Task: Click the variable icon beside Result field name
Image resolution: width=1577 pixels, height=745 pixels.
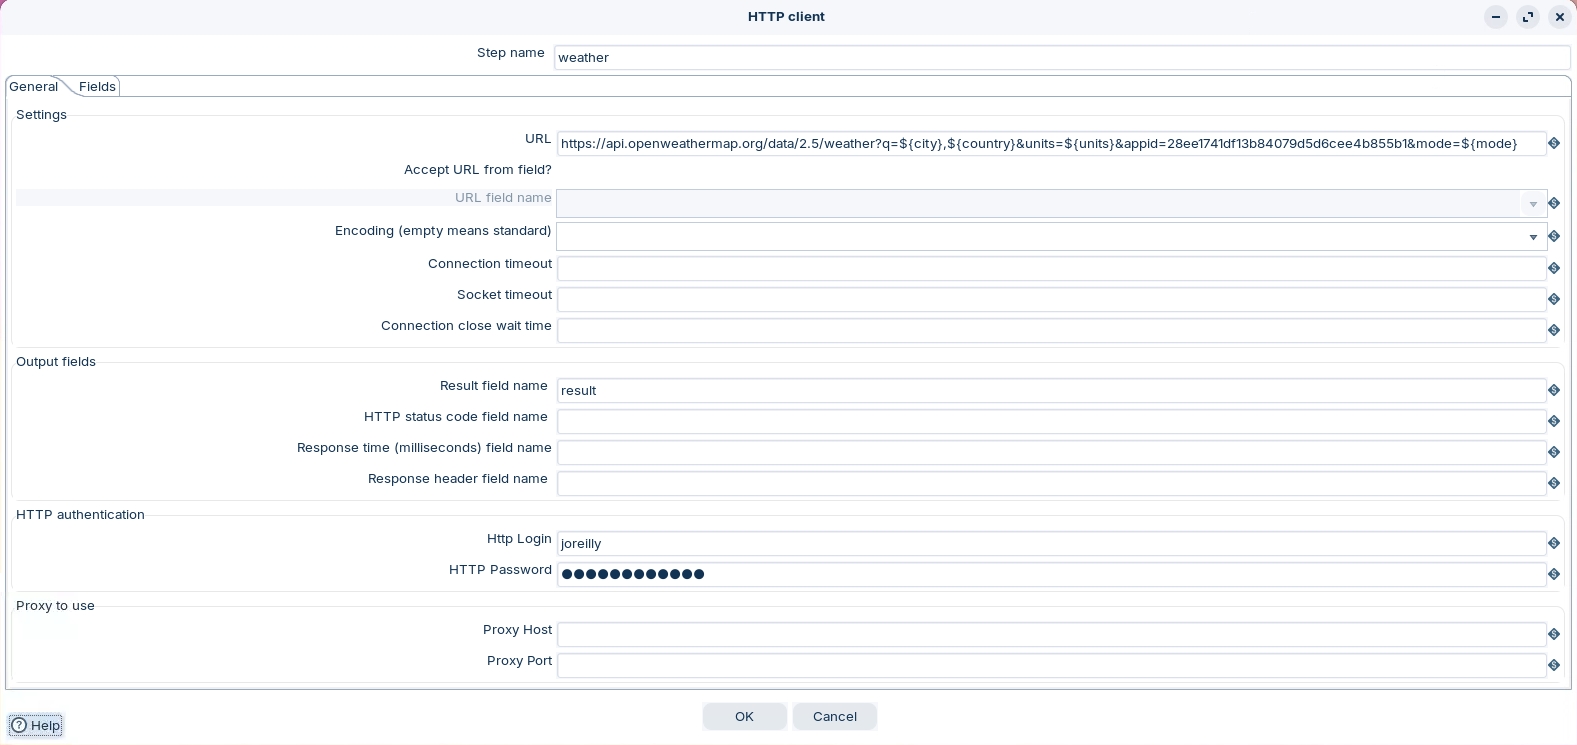Action: point(1554,390)
